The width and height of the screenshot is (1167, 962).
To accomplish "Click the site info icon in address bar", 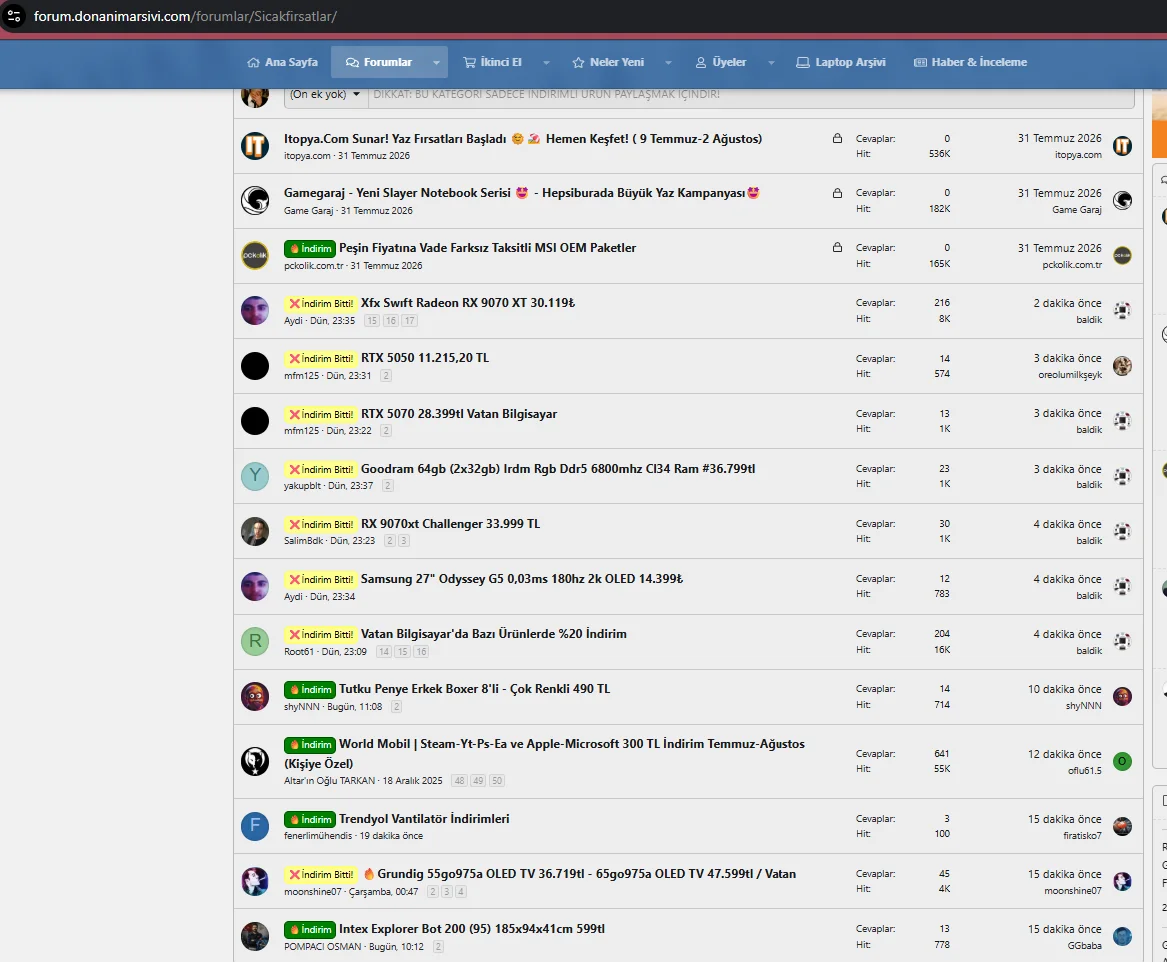I will tap(13, 16).
